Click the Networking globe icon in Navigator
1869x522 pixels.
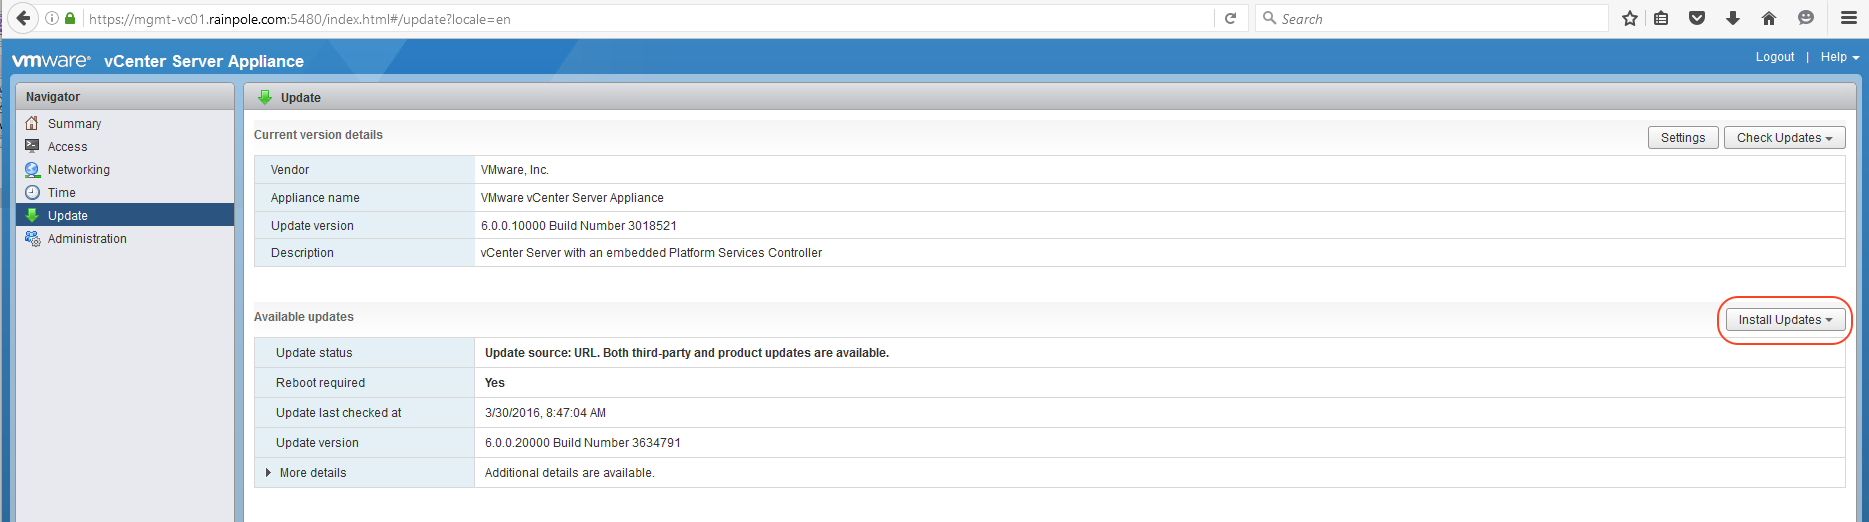pyautogui.click(x=32, y=170)
